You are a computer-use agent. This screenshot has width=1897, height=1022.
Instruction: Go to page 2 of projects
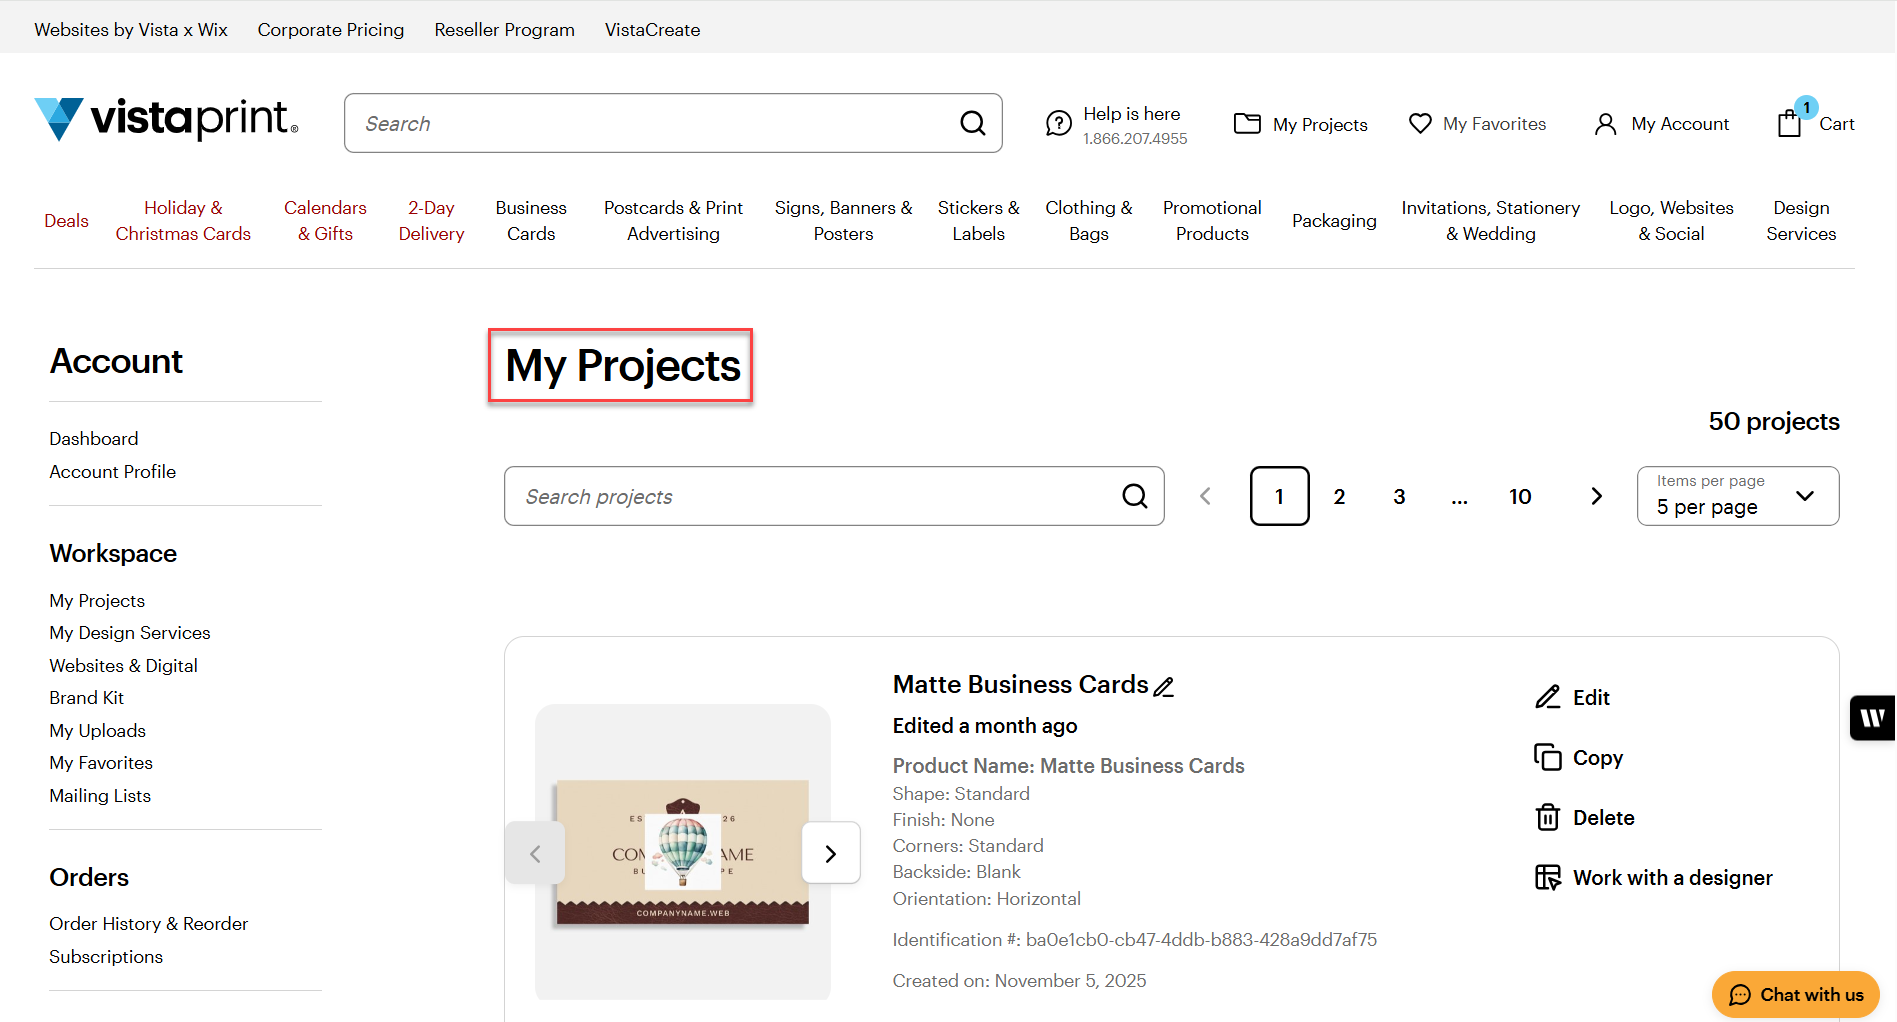[x=1339, y=496]
